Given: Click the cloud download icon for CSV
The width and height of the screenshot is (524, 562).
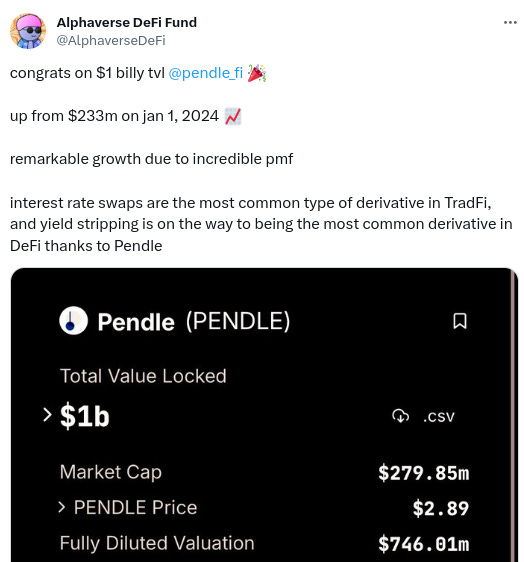Looking at the screenshot, I should click(400, 416).
